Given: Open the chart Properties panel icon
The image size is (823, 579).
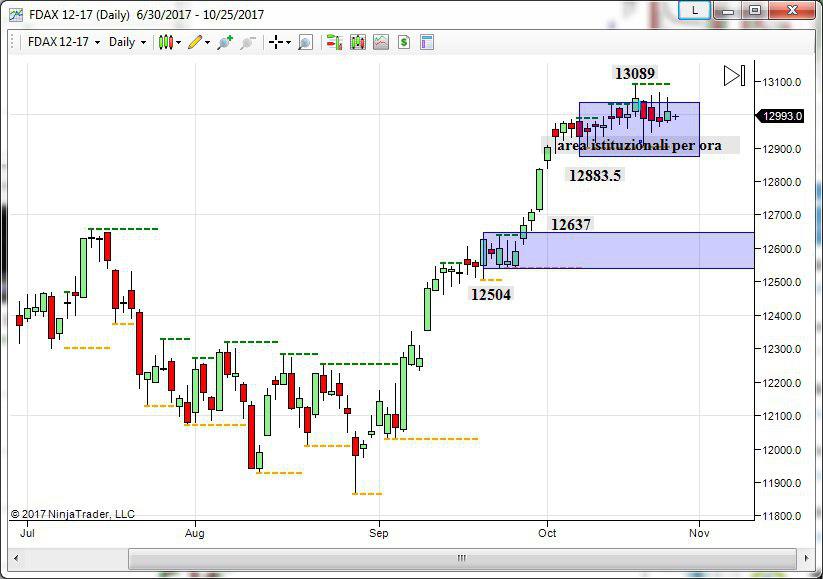Looking at the screenshot, I should (427, 42).
